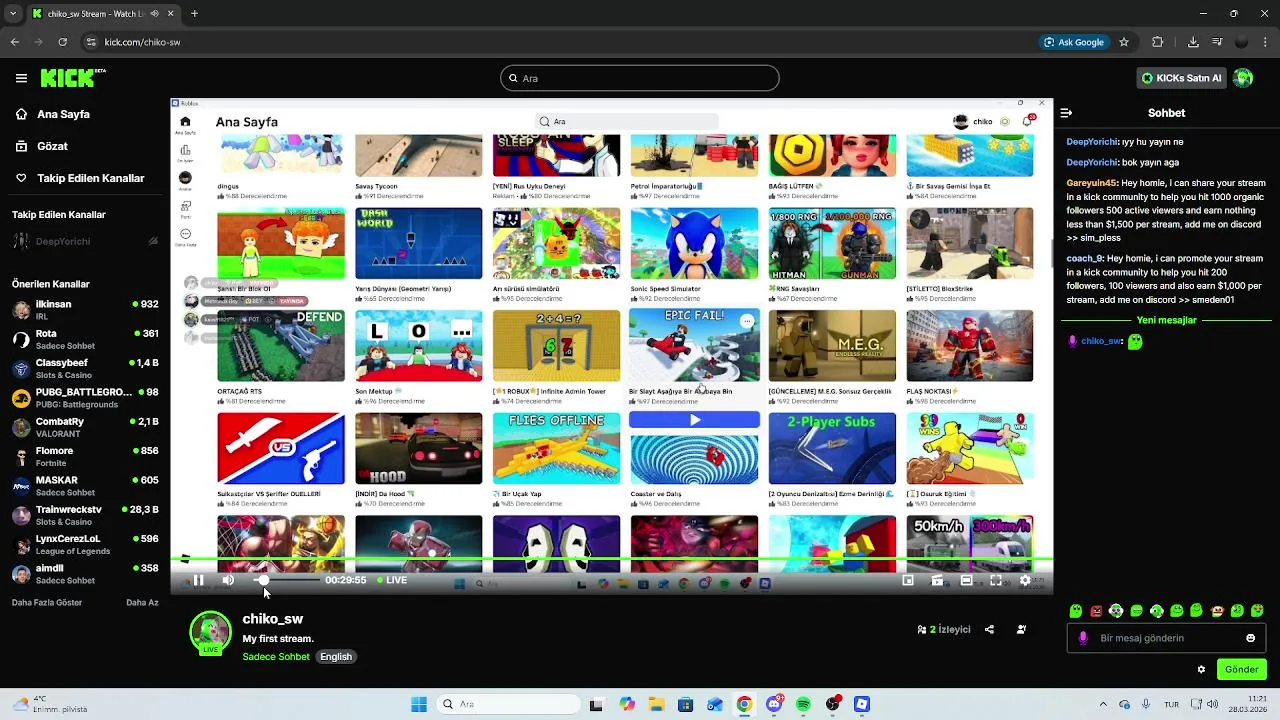
Task: Open the ikinsan recommended channel
Action: (x=84, y=309)
